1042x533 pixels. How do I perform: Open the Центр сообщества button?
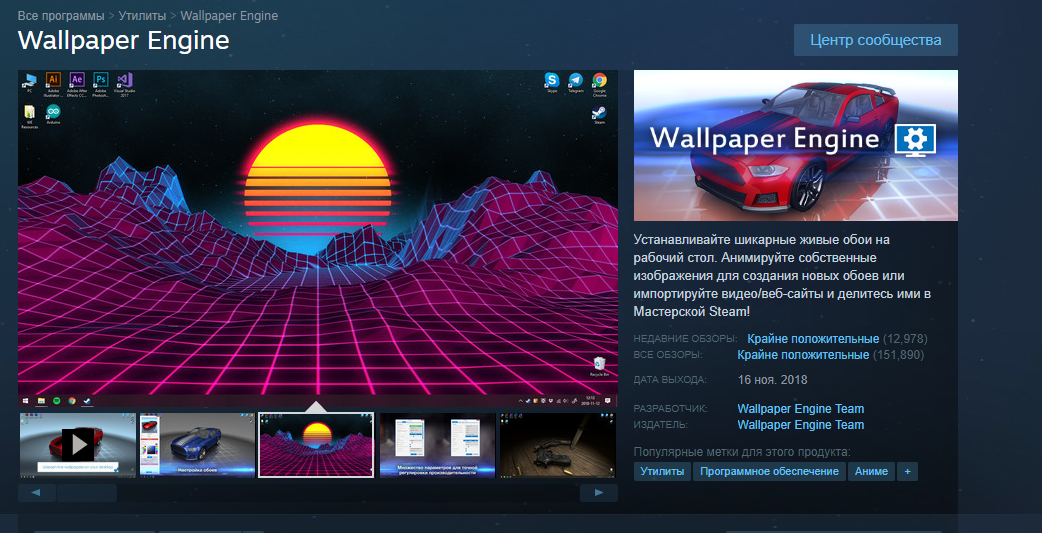pos(875,40)
